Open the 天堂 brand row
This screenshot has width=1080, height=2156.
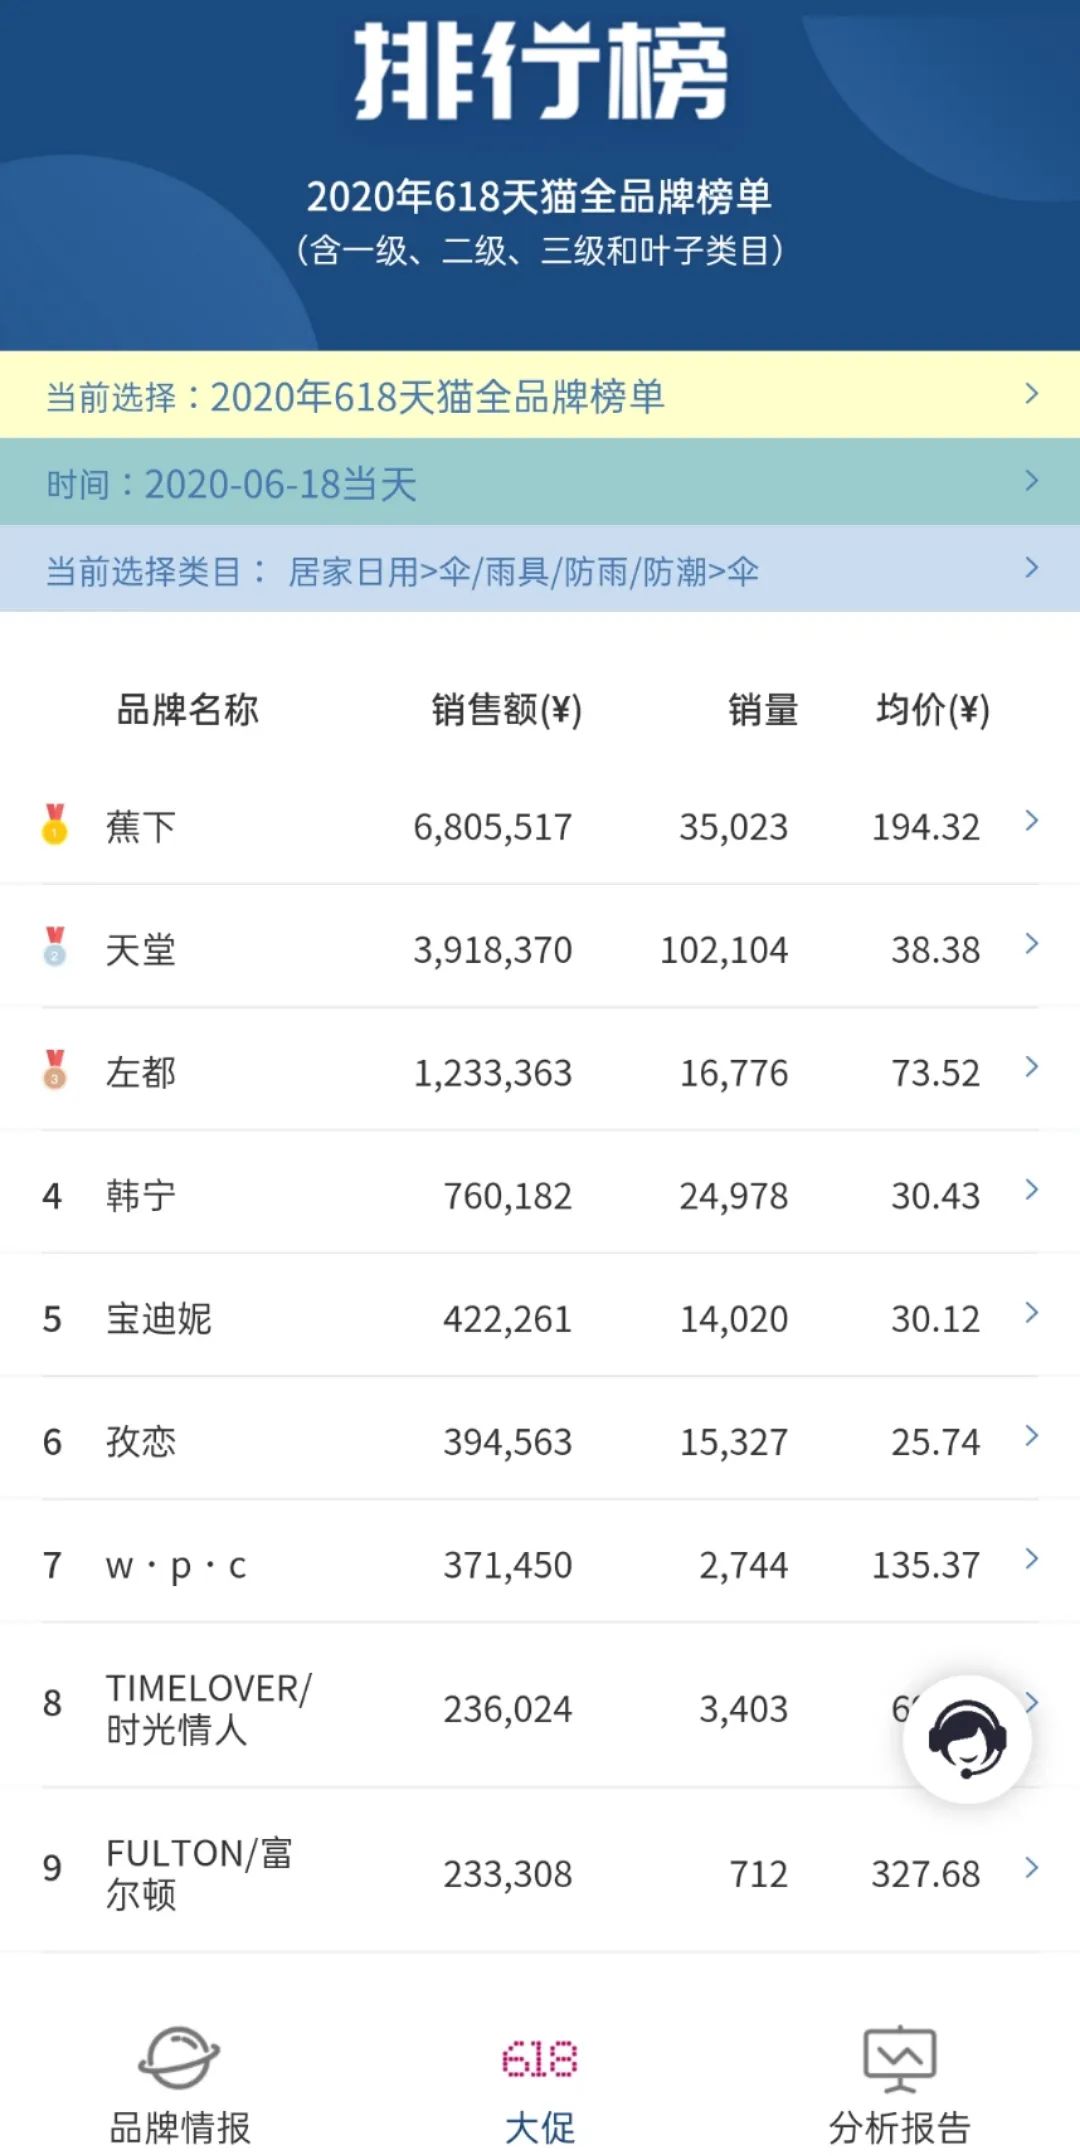[x=540, y=949]
